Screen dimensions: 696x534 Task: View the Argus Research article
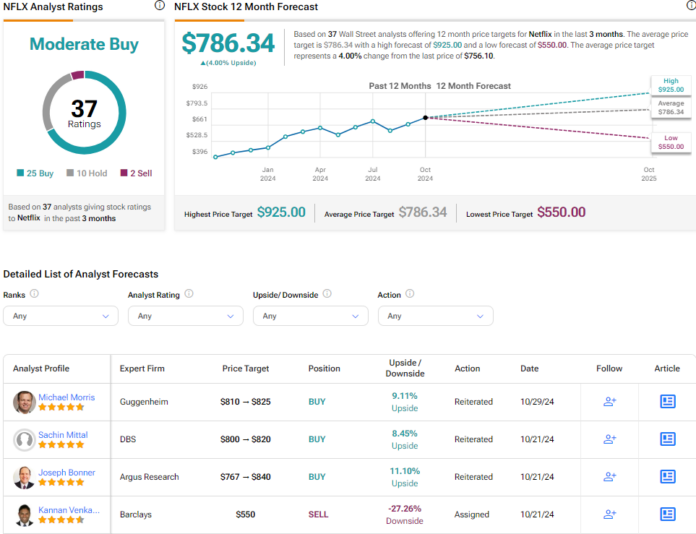click(668, 476)
